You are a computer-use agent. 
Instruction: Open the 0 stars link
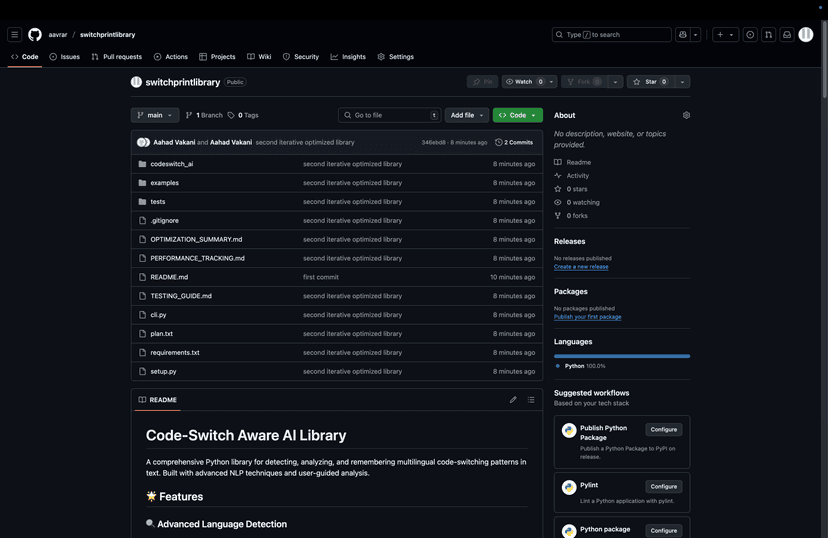point(571,189)
